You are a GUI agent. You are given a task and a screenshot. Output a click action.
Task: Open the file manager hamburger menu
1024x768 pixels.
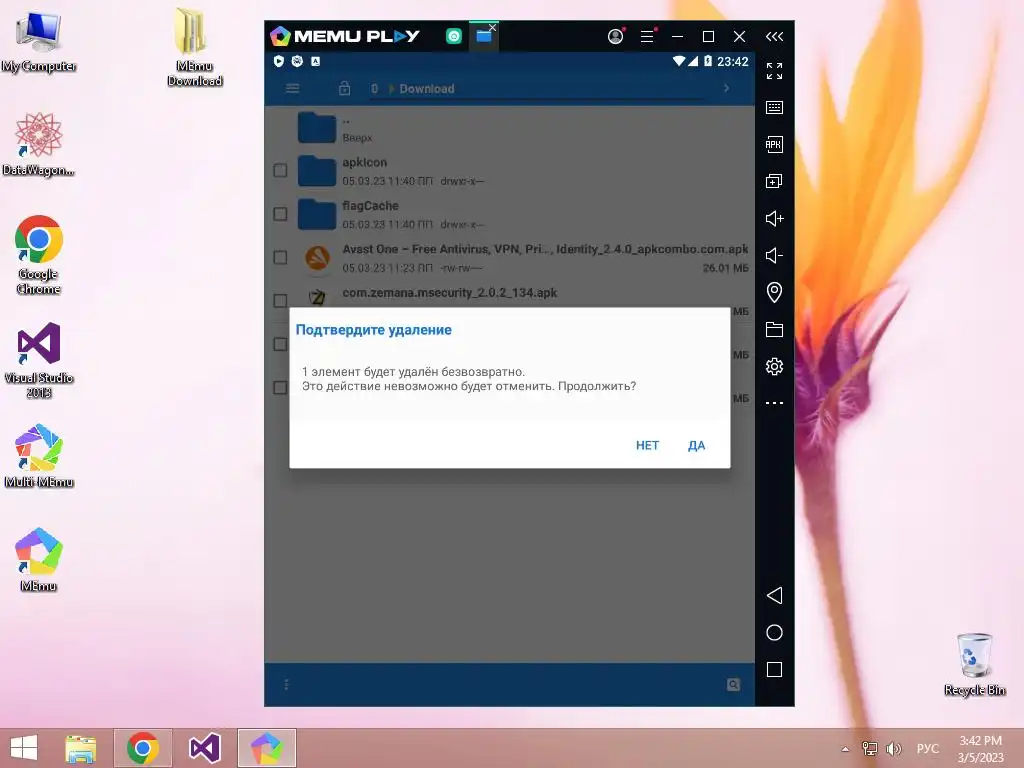coord(293,88)
